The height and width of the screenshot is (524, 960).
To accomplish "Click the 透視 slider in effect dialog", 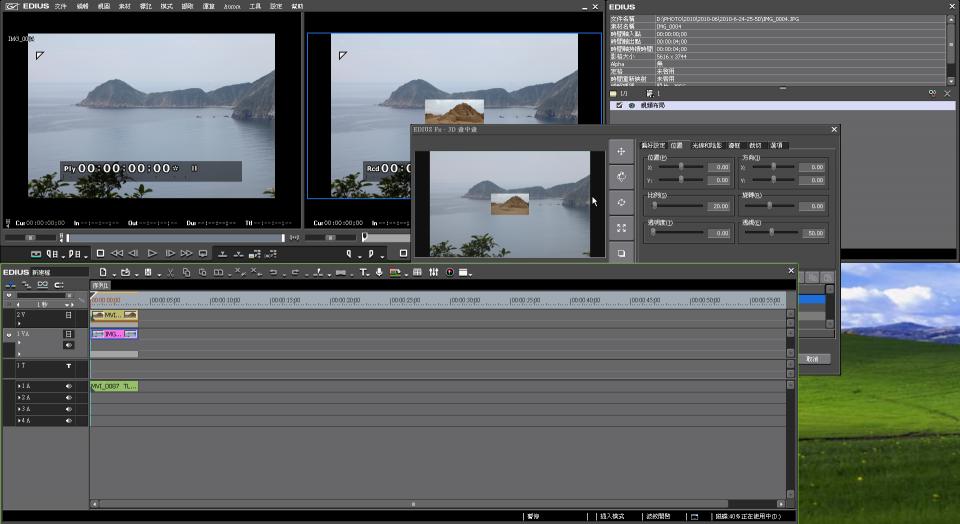I will [772, 232].
